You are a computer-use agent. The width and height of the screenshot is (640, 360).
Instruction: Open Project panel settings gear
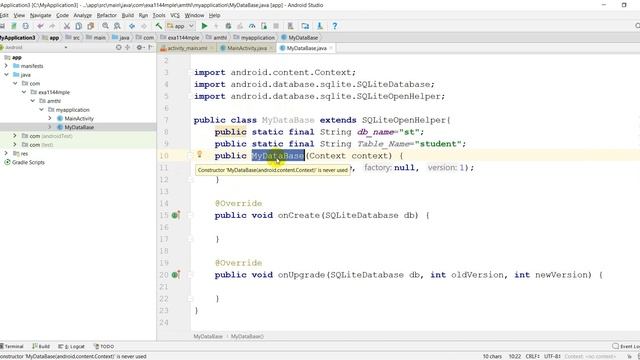(x=140, y=47)
